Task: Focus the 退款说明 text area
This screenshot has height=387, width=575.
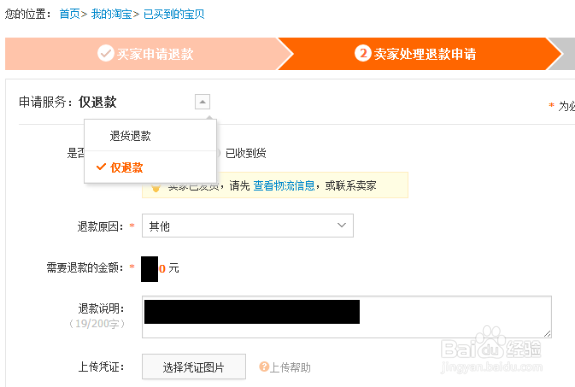Action: pos(347,317)
